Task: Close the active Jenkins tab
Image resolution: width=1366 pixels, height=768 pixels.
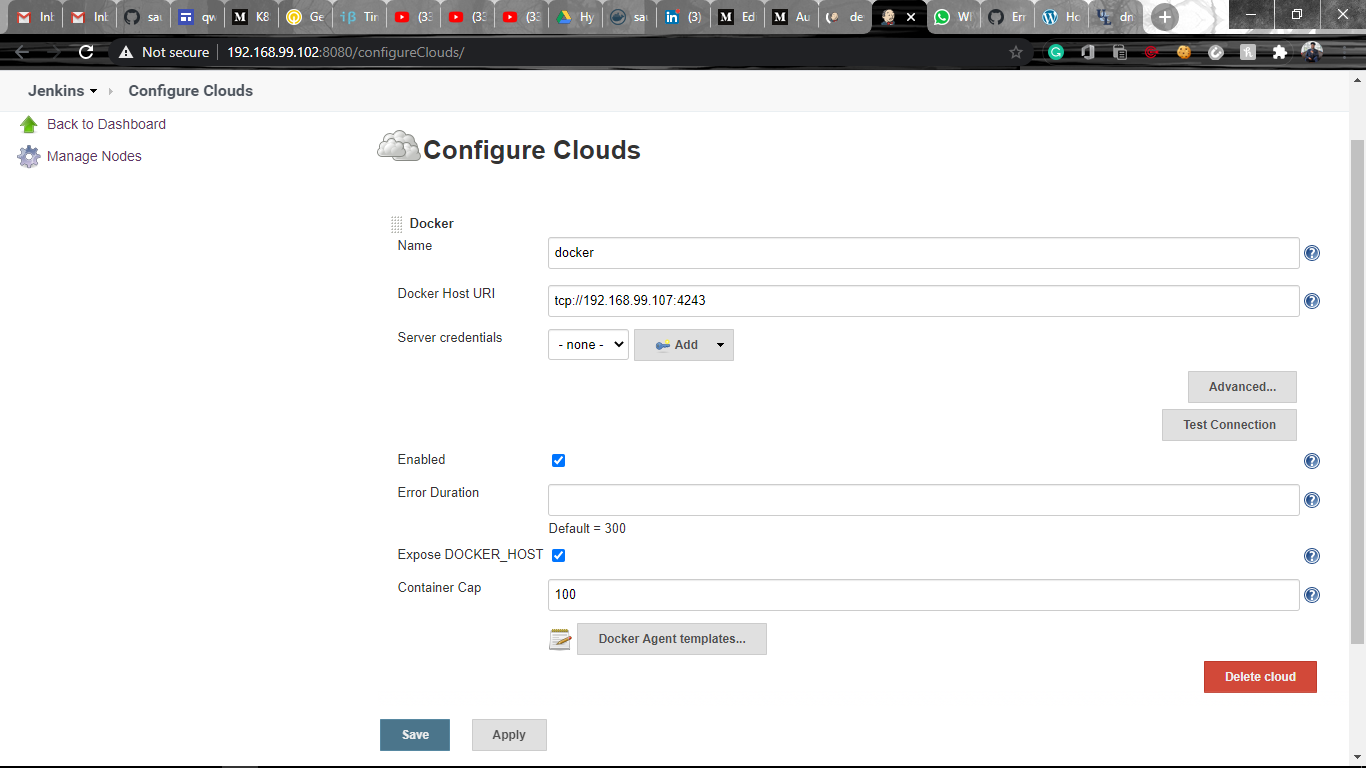Action: pyautogui.click(x=911, y=17)
